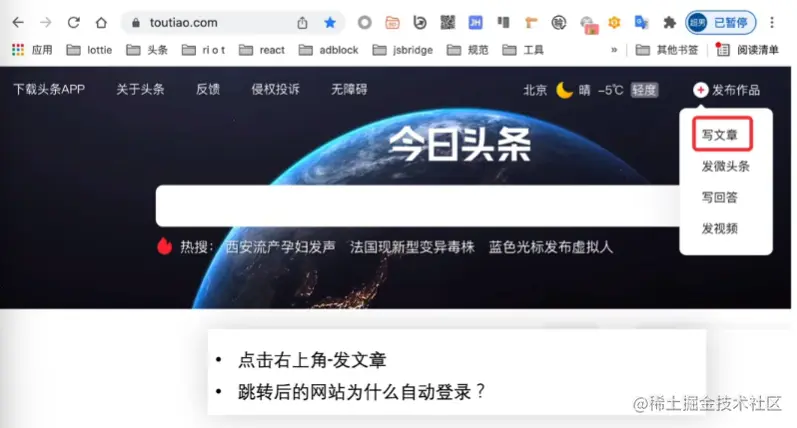Click the blue JH extension icon
This screenshot has width=797, height=428.
click(475, 22)
